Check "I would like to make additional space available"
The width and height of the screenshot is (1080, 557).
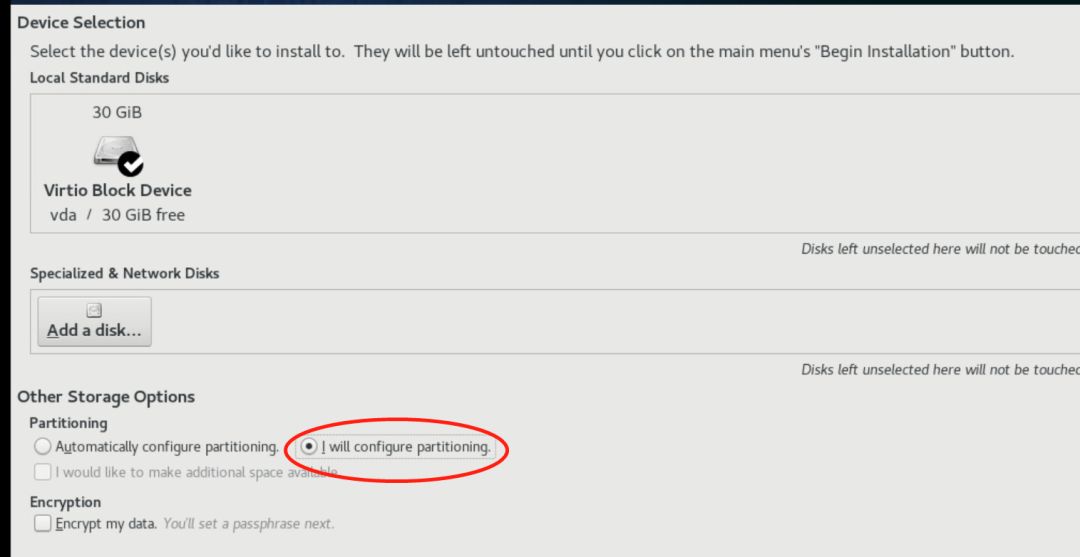42,472
